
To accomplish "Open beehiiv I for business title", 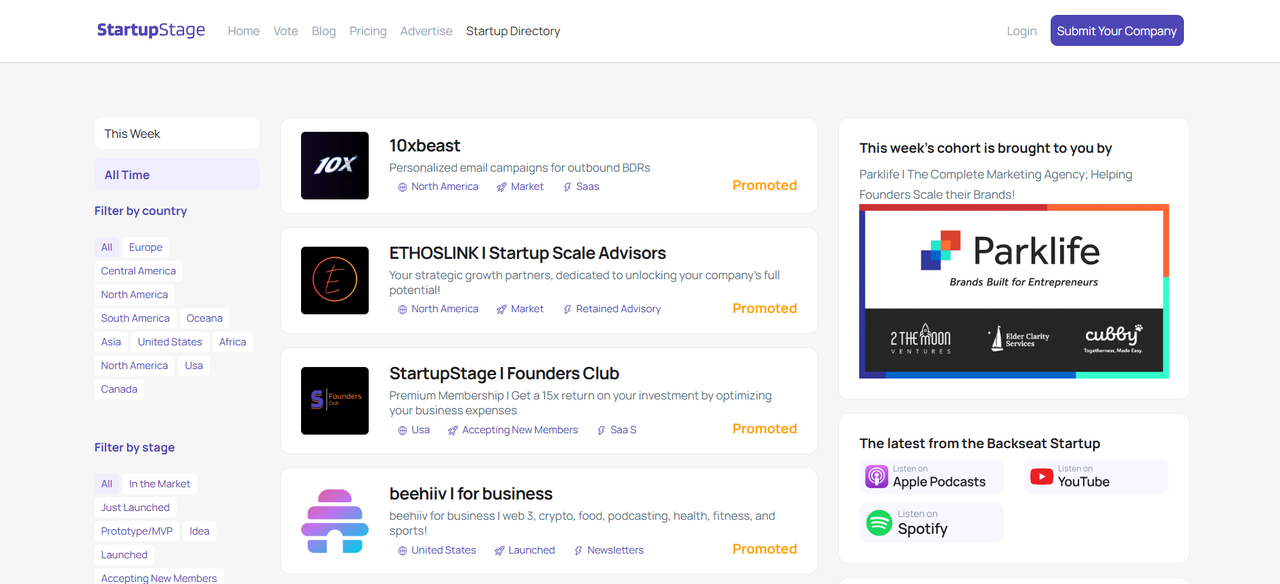I will [x=471, y=494].
